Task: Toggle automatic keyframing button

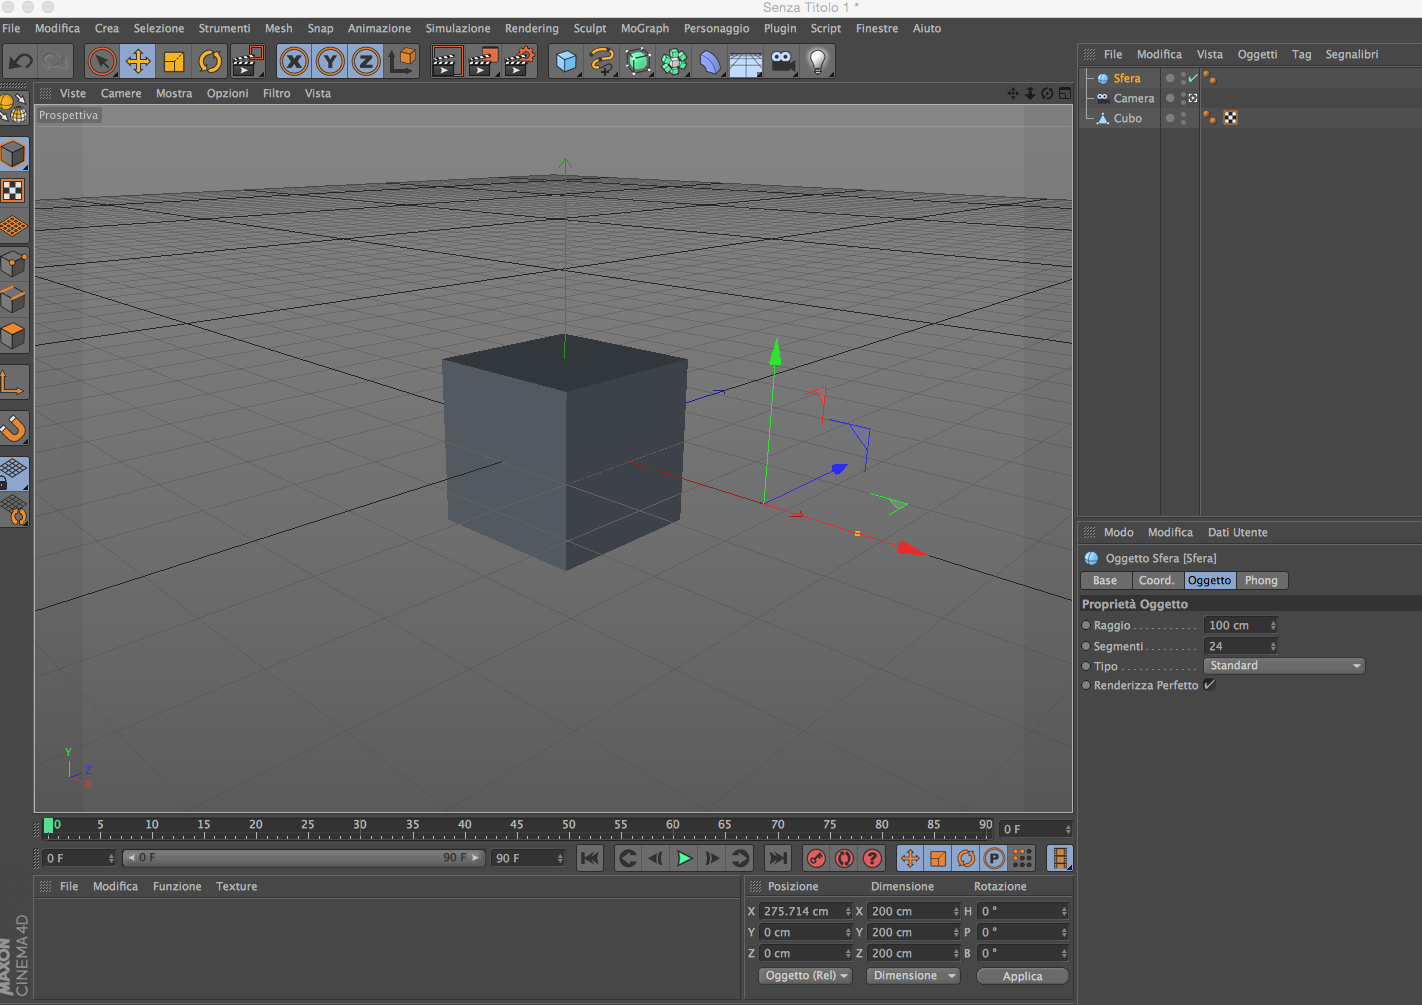Action: point(845,858)
